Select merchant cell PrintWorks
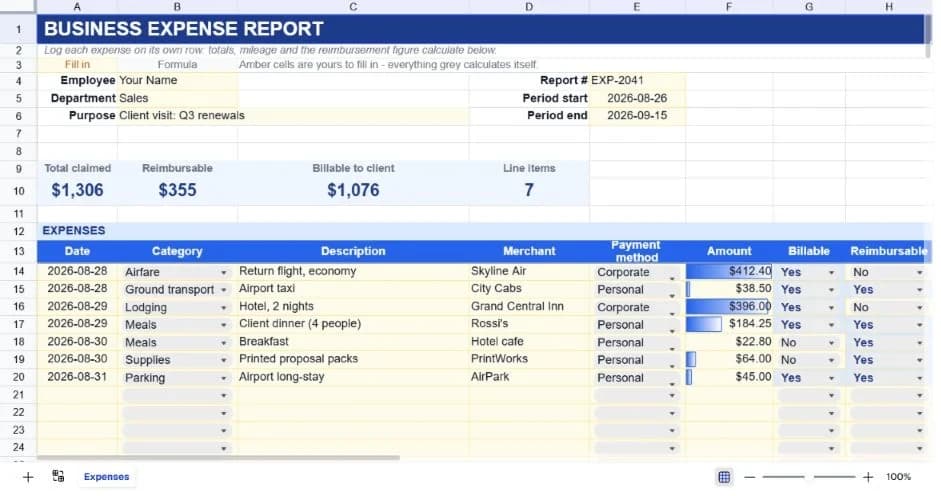Screen dimensions: 941x496 coord(529,359)
